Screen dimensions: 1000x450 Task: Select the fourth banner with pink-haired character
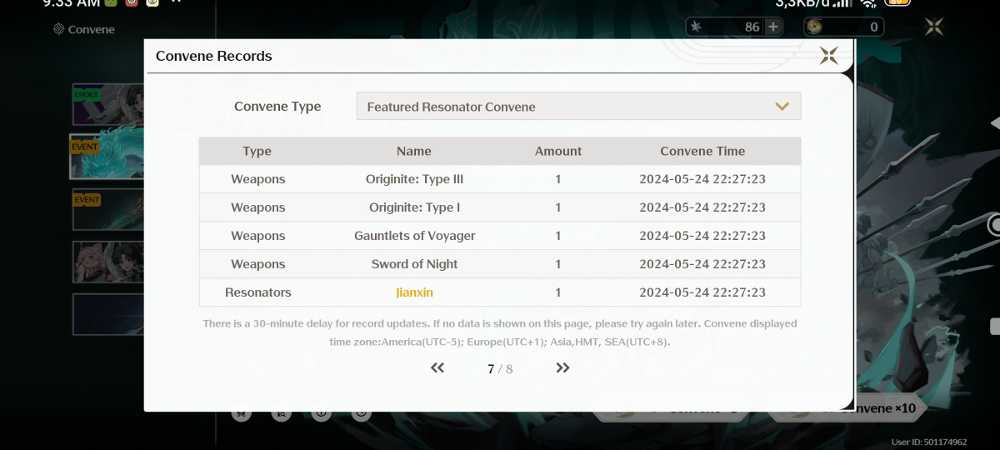(108, 262)
